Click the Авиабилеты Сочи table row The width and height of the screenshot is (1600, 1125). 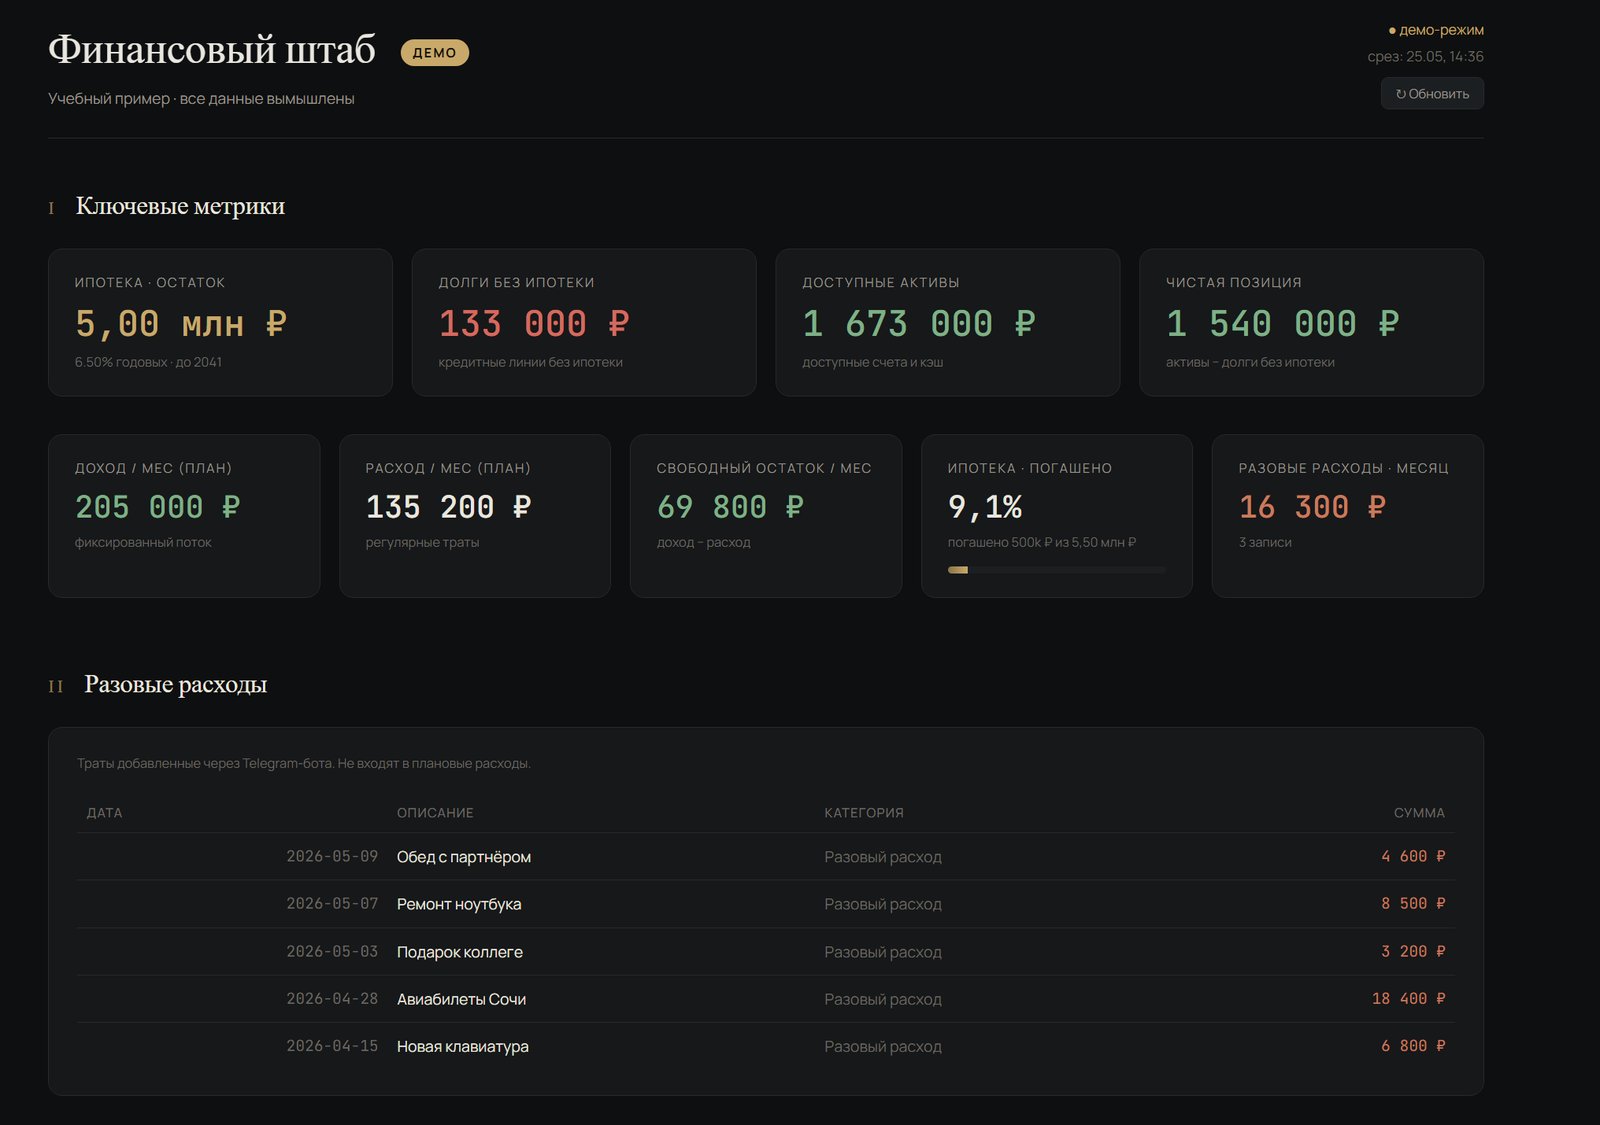pos(766,999)
